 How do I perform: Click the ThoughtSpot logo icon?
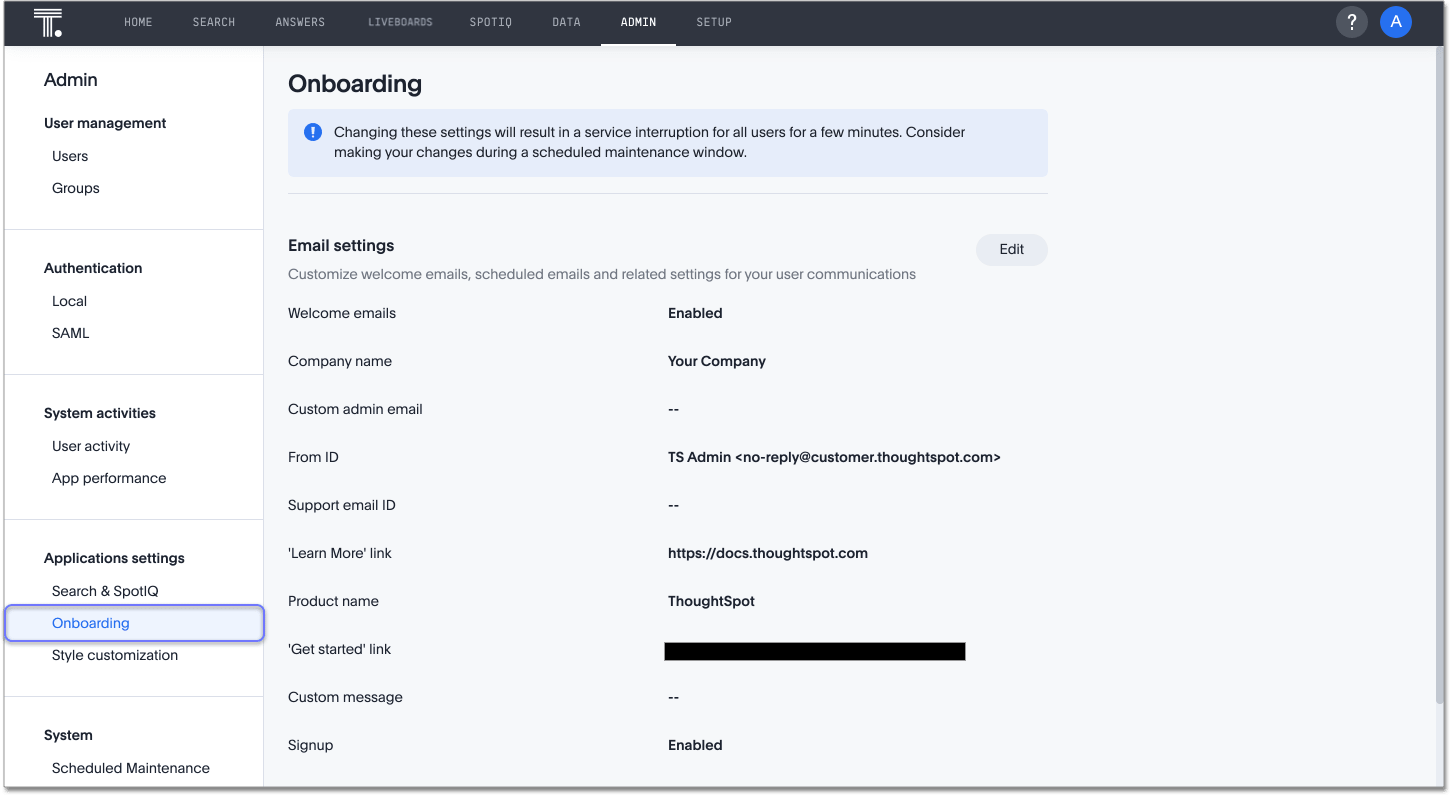47,21
